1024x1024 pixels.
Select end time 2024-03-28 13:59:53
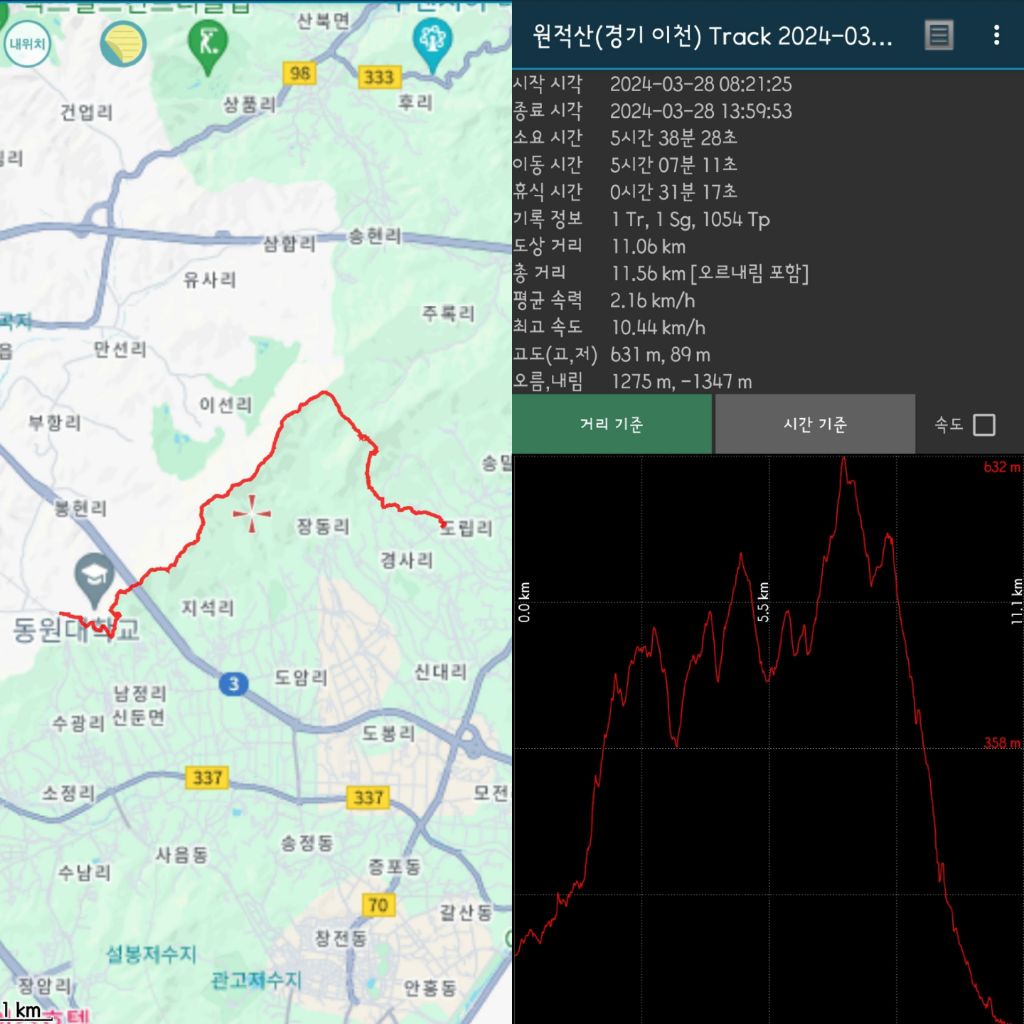[x=701, y=111]
